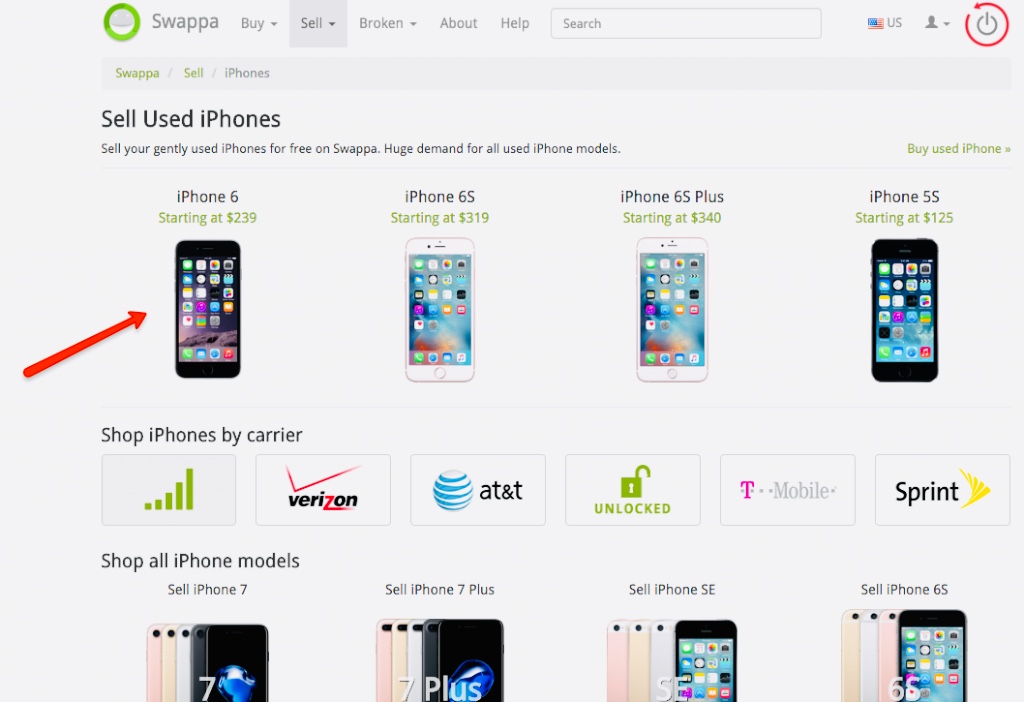Select the iPhone 6 phone image

pyautogui.click(x=208, y=309)
